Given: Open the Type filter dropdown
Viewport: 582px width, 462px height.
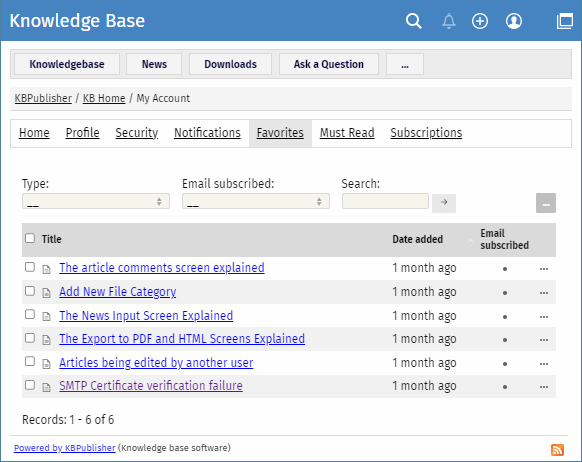Looking at the screenshot, I should [x=96, y=201].
